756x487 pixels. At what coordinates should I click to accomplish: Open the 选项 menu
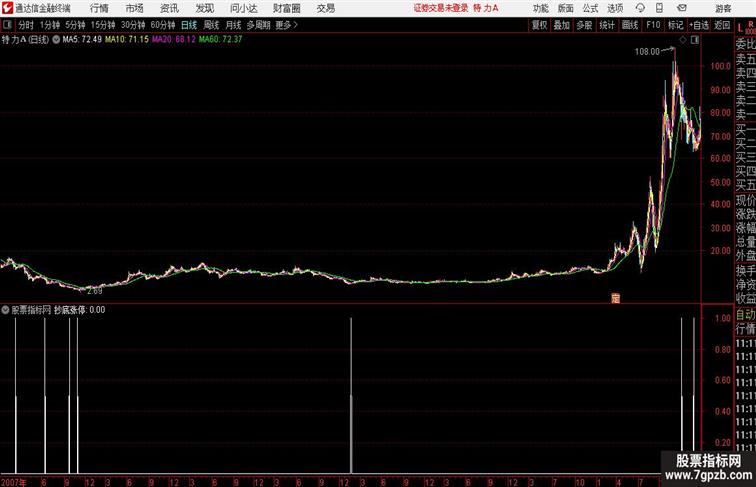point(615,8)
